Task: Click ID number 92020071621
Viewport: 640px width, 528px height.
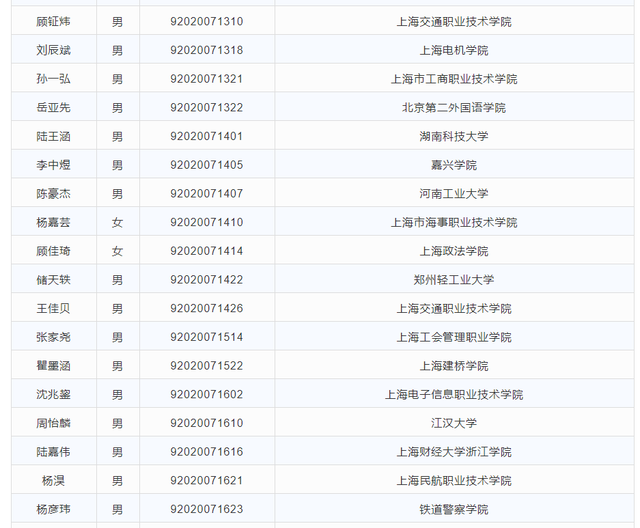Action: tap(207, 481)
